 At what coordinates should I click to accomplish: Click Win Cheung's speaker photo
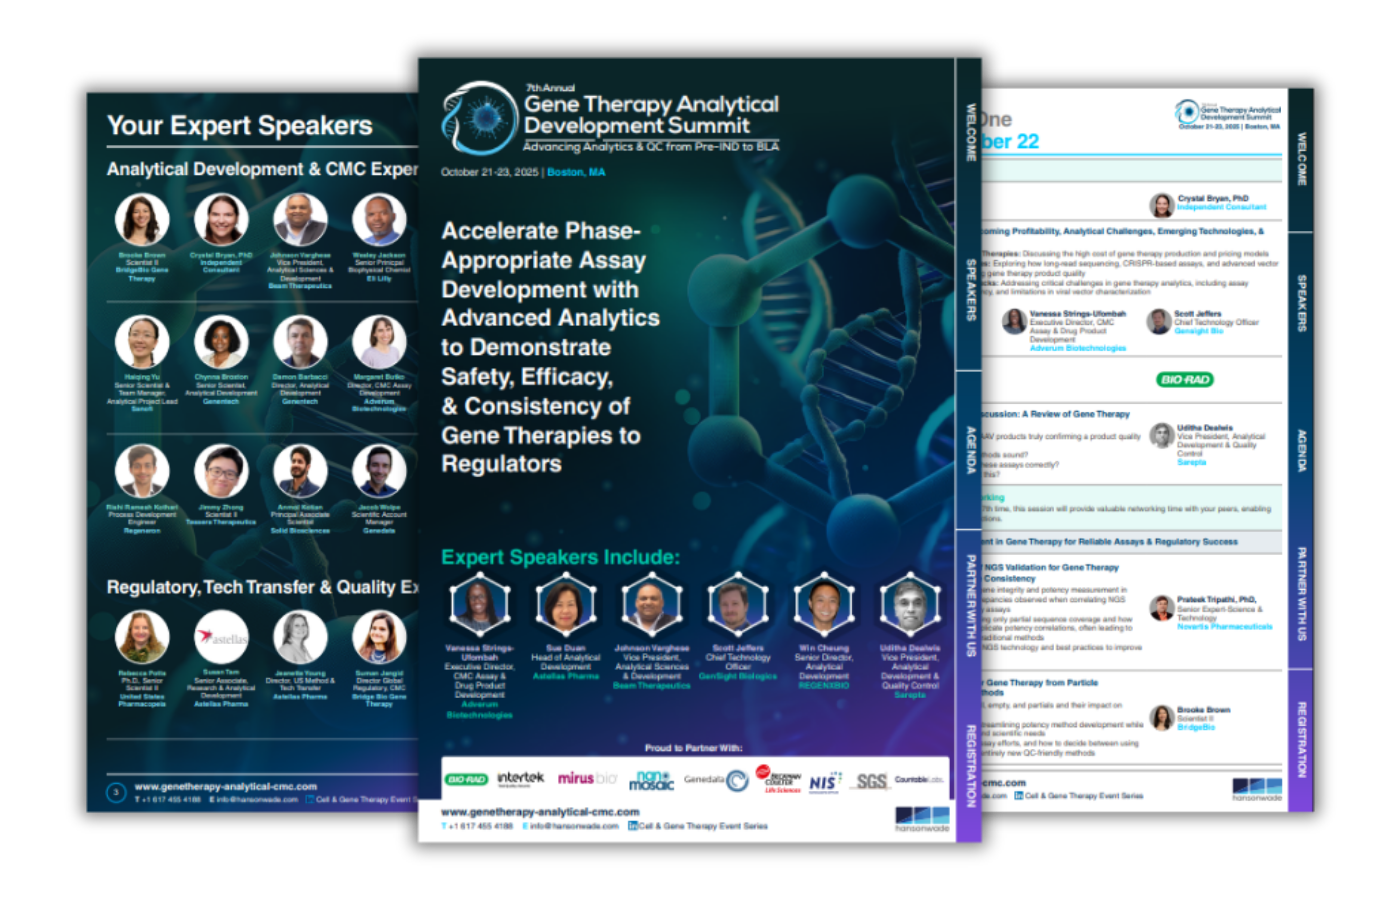[823, 604]
